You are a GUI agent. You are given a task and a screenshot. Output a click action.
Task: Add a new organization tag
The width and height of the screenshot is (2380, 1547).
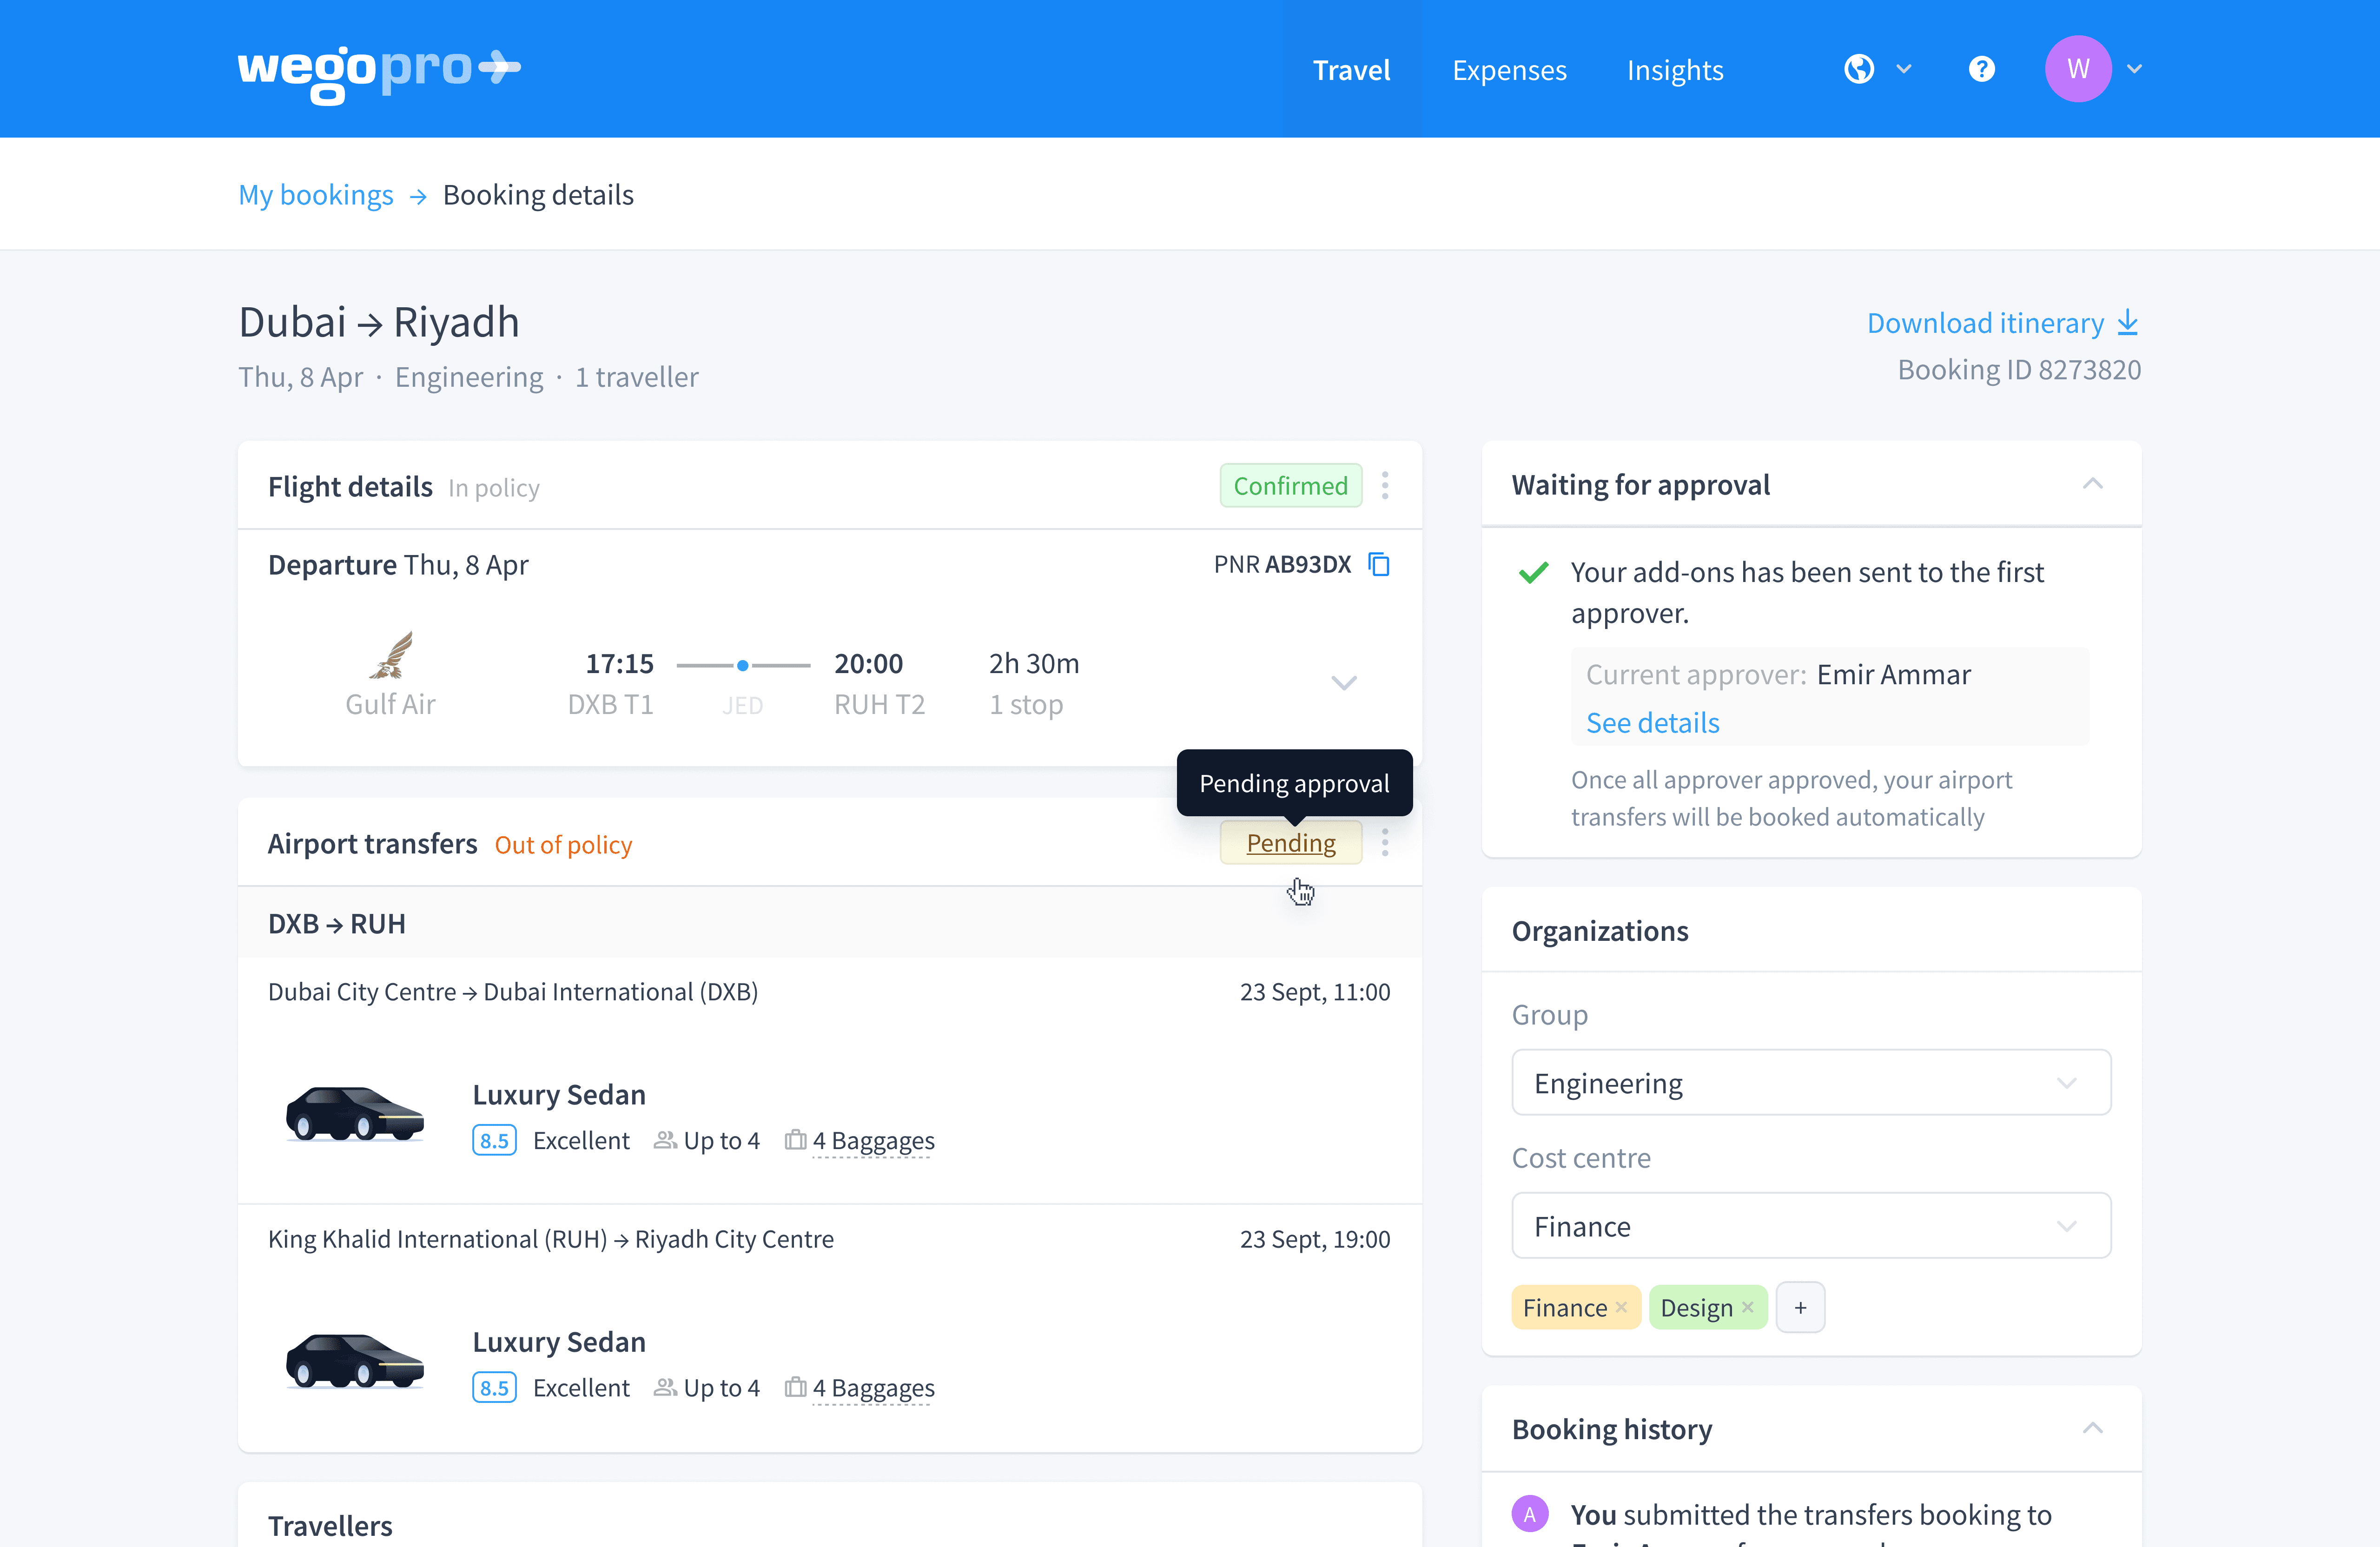tap(1800, 1308)
